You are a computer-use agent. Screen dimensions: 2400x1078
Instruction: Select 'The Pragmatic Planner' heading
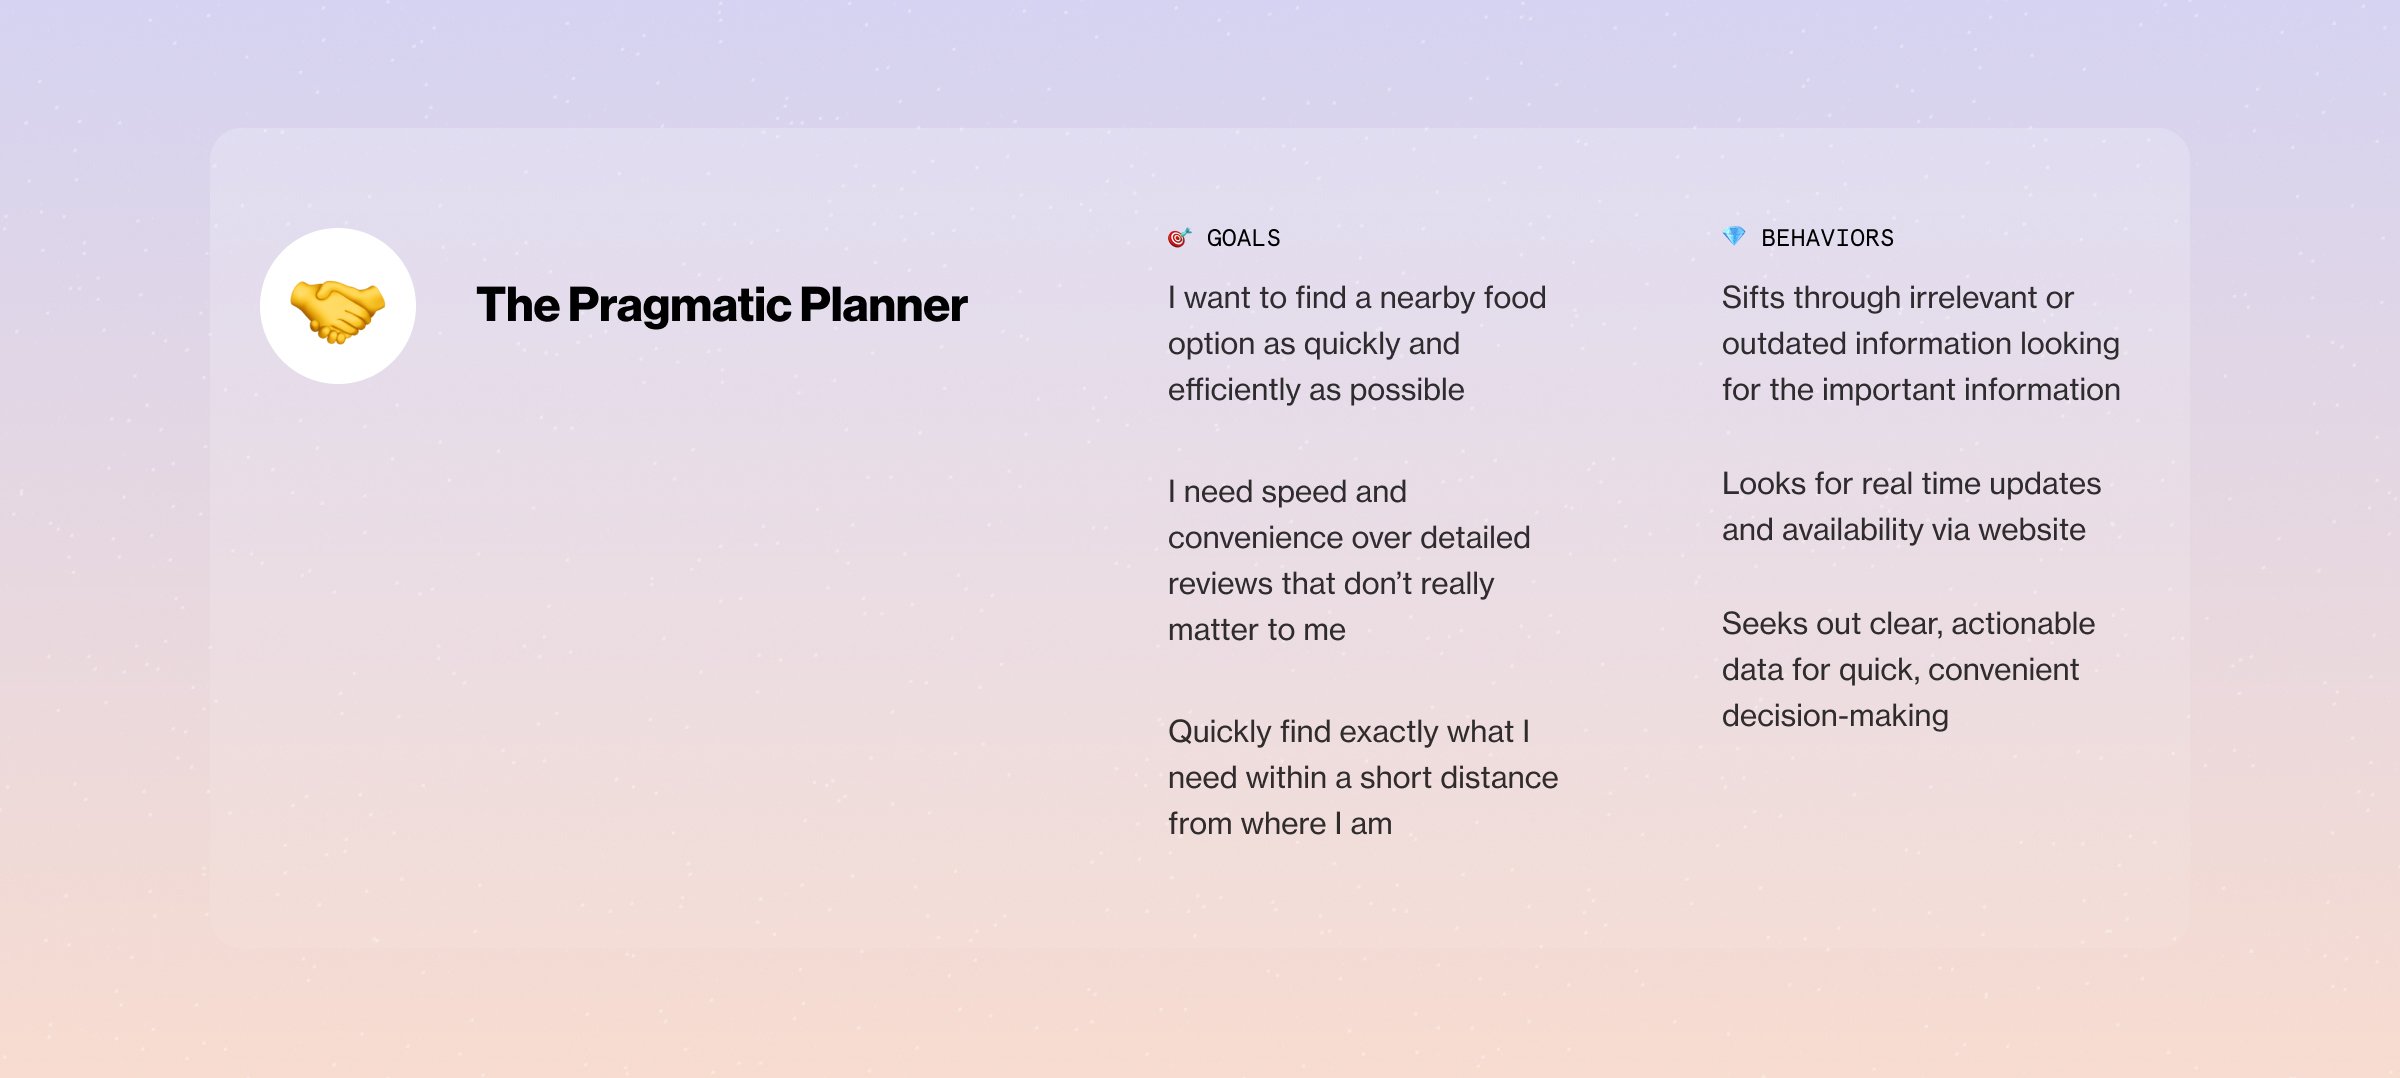coord(721,305)
